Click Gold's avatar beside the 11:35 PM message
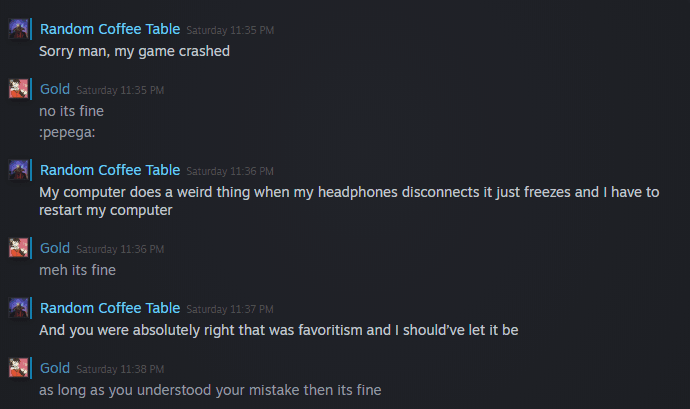Screen dimensions: 690x409 tap(18, 89)
